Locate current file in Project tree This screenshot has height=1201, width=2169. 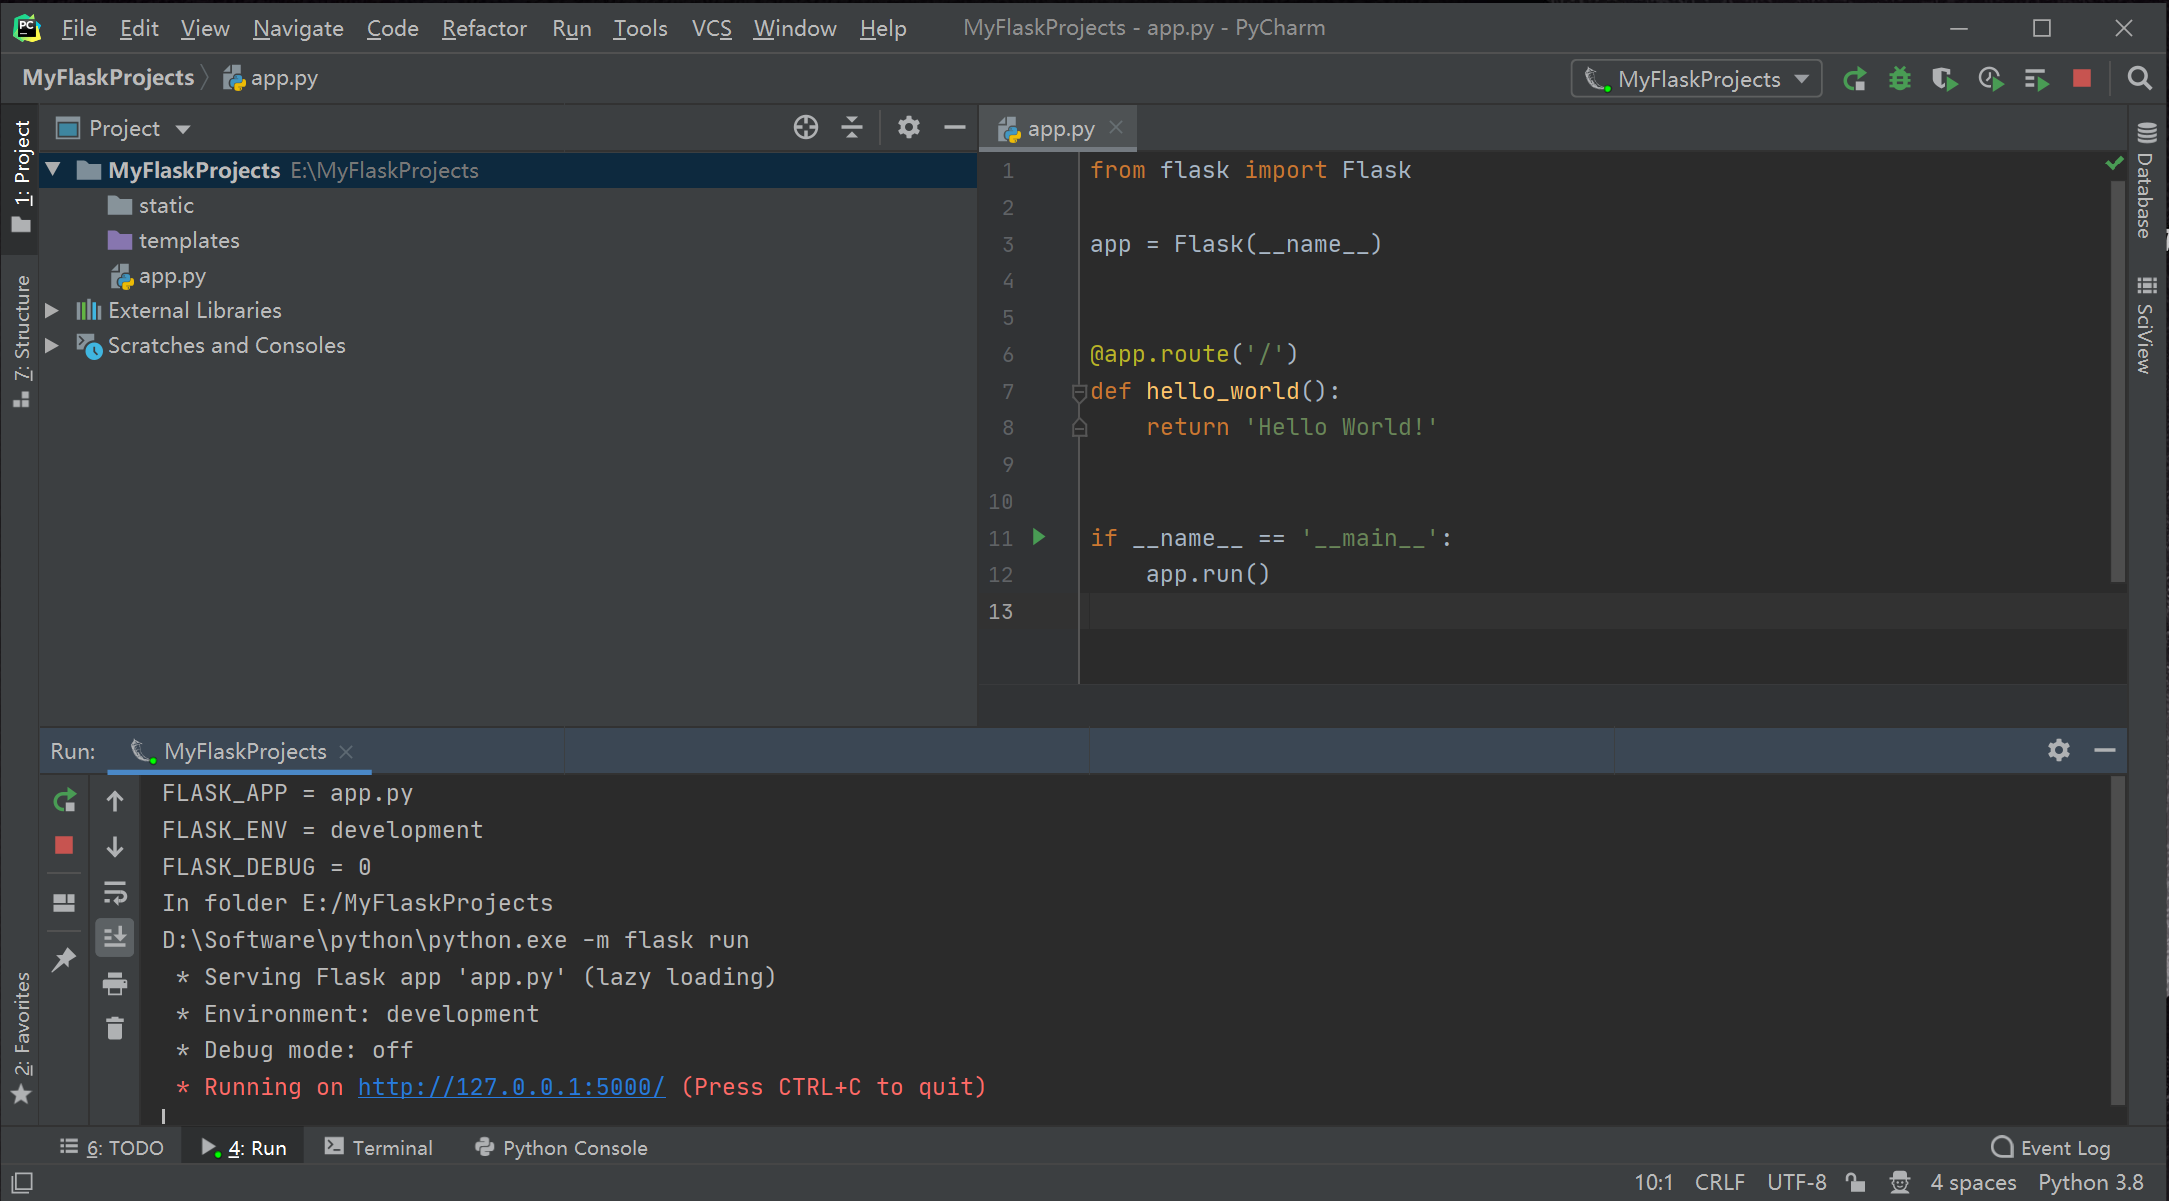click(x=805, y=128)
